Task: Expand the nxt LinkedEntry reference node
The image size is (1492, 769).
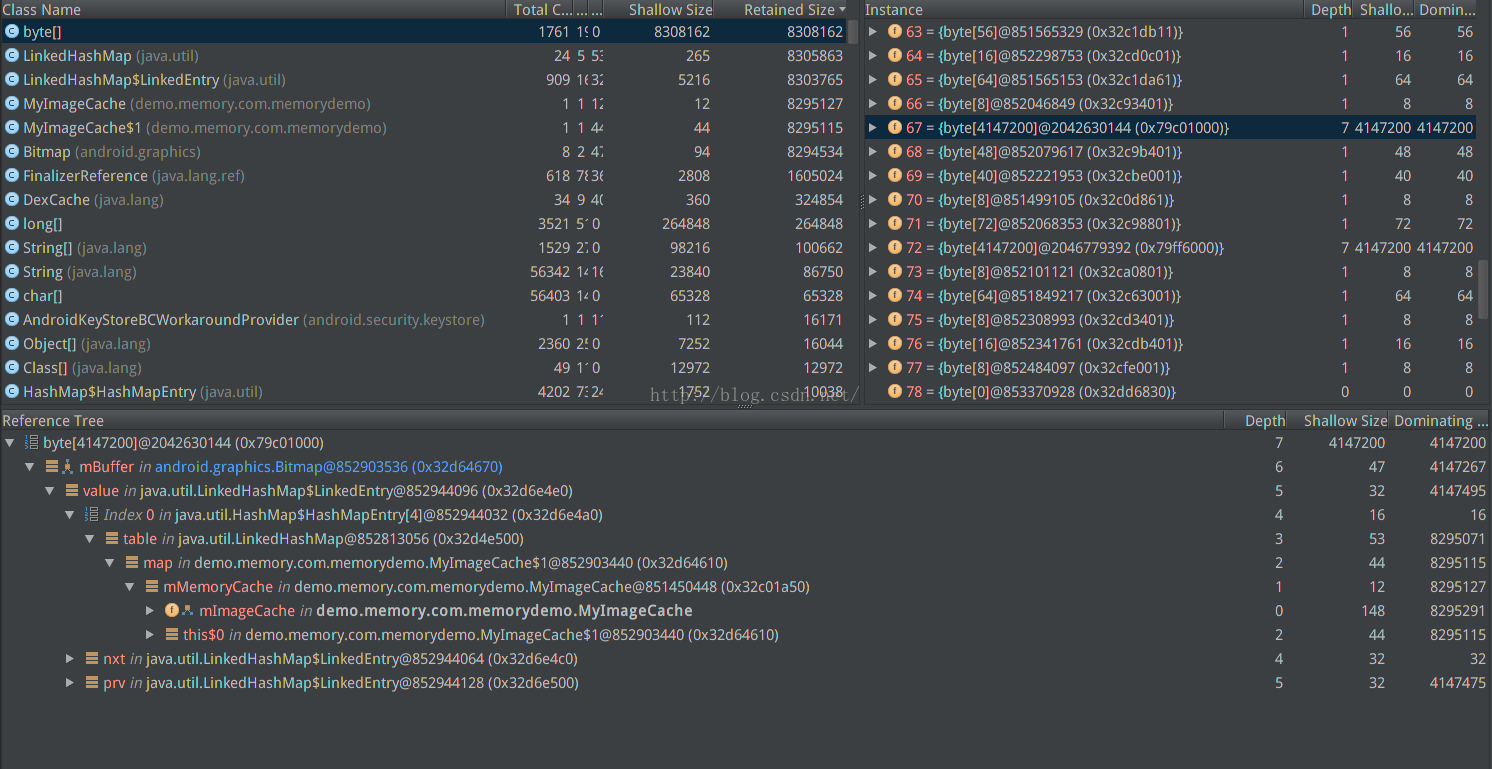Action: pos(70,659)
